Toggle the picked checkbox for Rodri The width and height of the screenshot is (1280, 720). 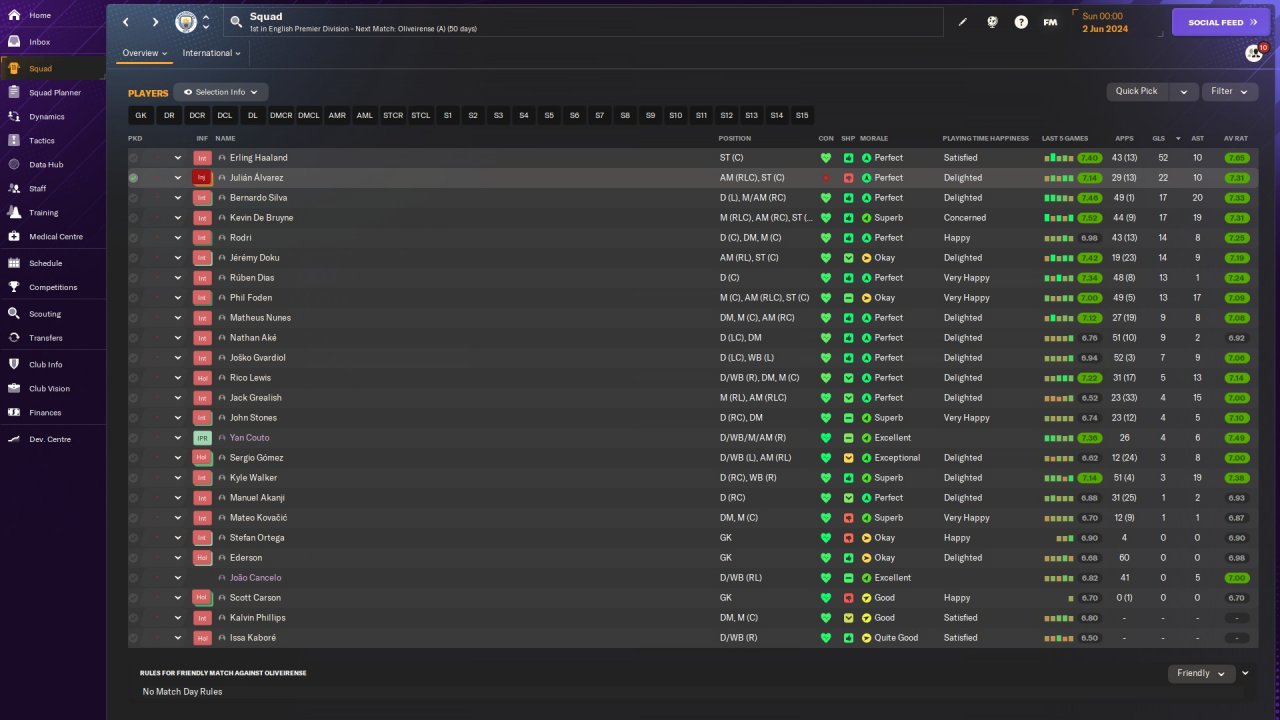coord(134,238)
